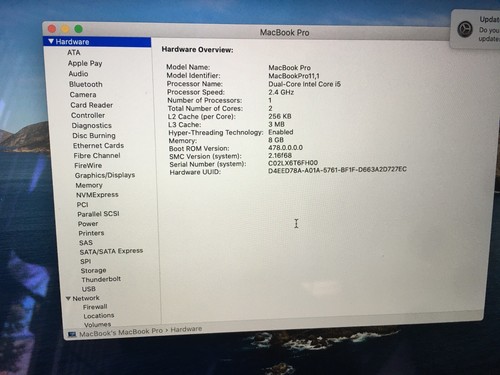Open Ethernet Cards section
Screen dimensions: 500x375
pyautogui.click(x=98, y=146)
